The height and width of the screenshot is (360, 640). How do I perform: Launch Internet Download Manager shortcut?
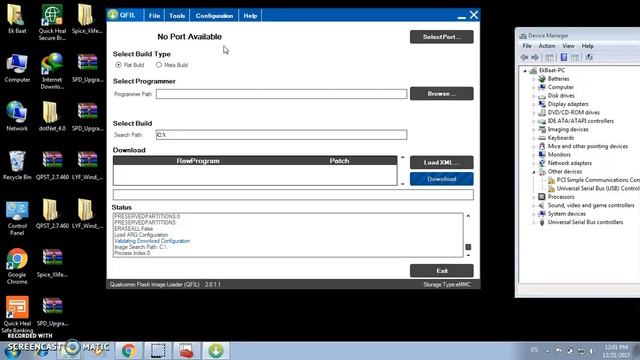click(x=52, y=71)
